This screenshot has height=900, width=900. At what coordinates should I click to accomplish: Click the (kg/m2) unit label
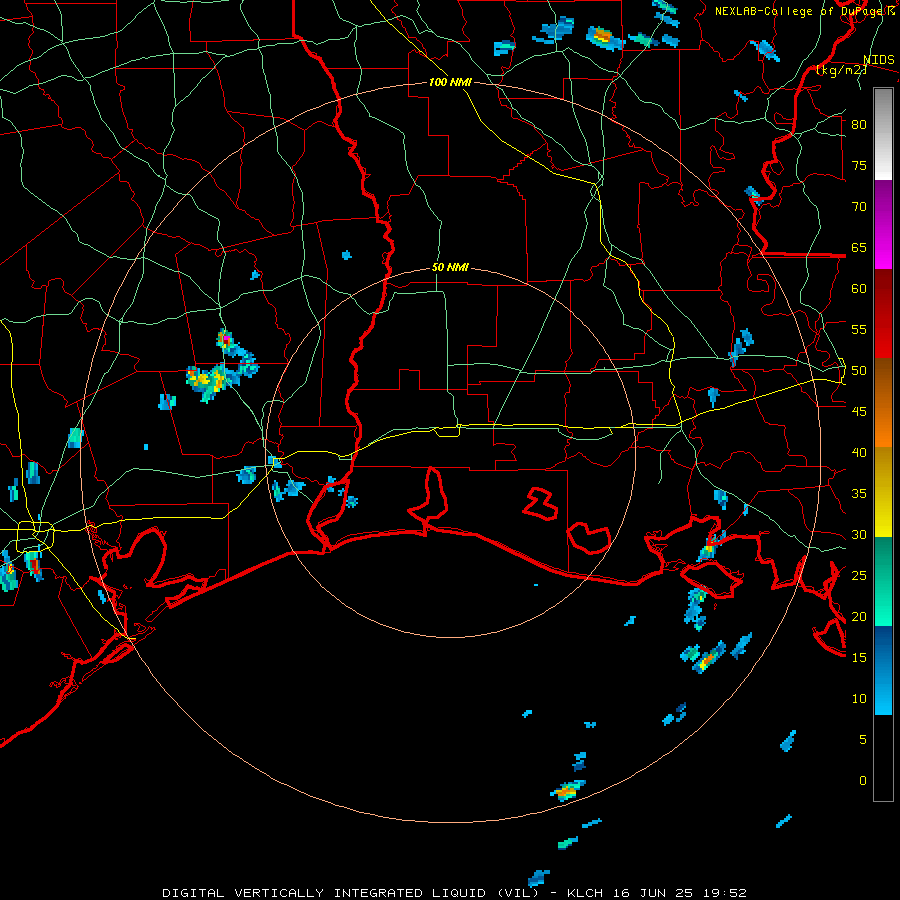[841, 70]
